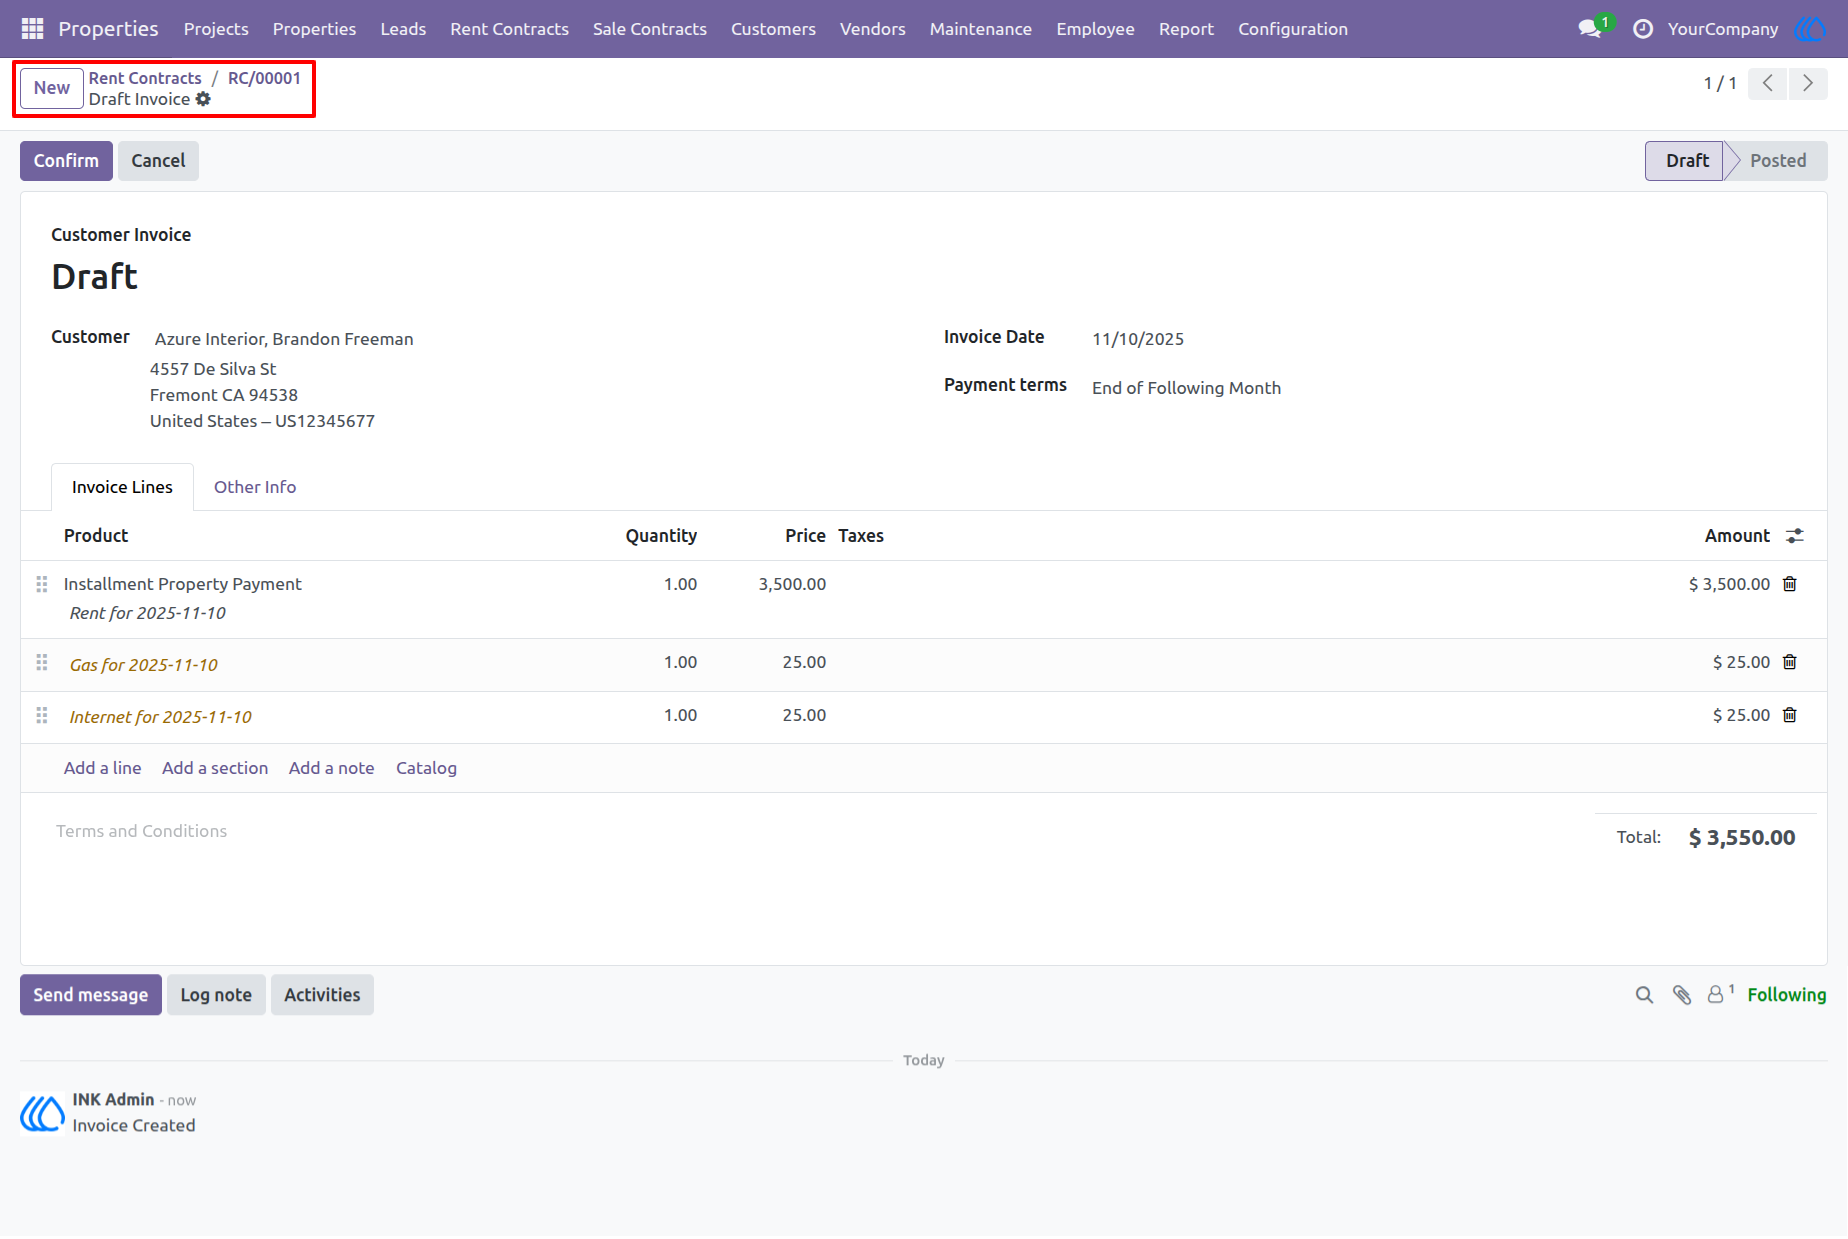Image resolution: width=1848 pixels, height=1239 pixels.
Task: Open the Report menu
Action: pos(1186,29)
